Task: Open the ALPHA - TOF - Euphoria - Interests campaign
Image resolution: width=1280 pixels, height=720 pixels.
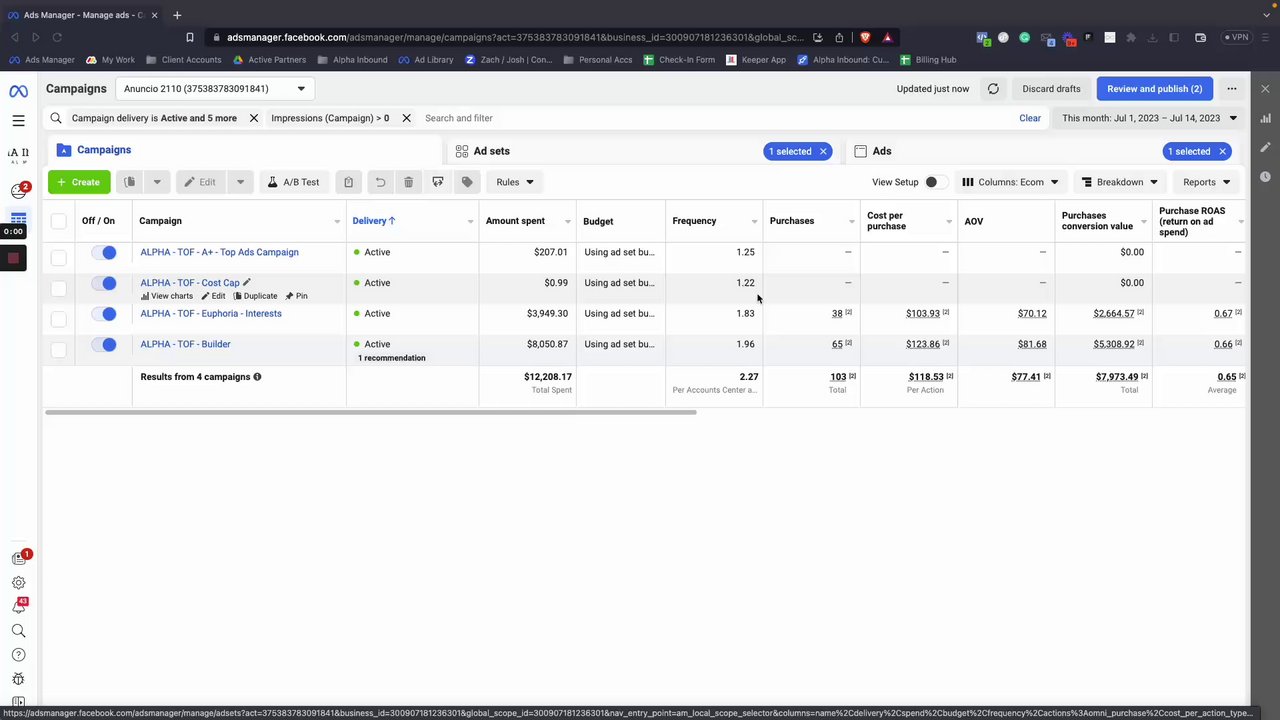Action: [211, 314]
